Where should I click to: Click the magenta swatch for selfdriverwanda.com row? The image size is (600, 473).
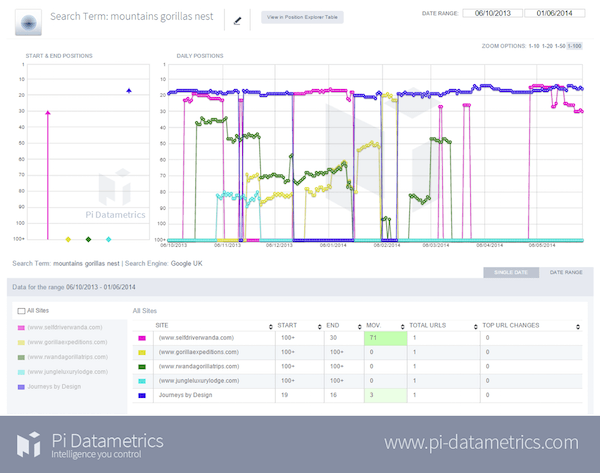tap(141, 339)
